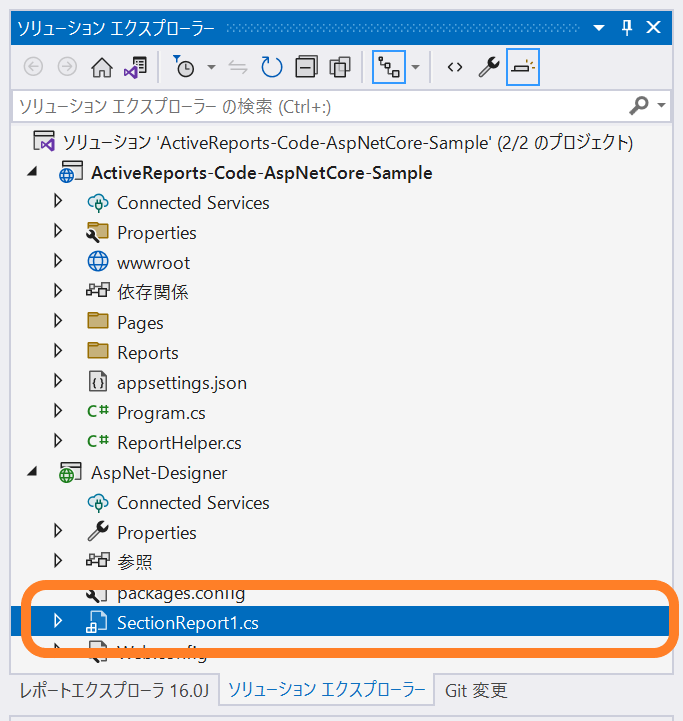Close the Solution Explorer panel
This screenshot has width=683, height=721.
(654, 28)
